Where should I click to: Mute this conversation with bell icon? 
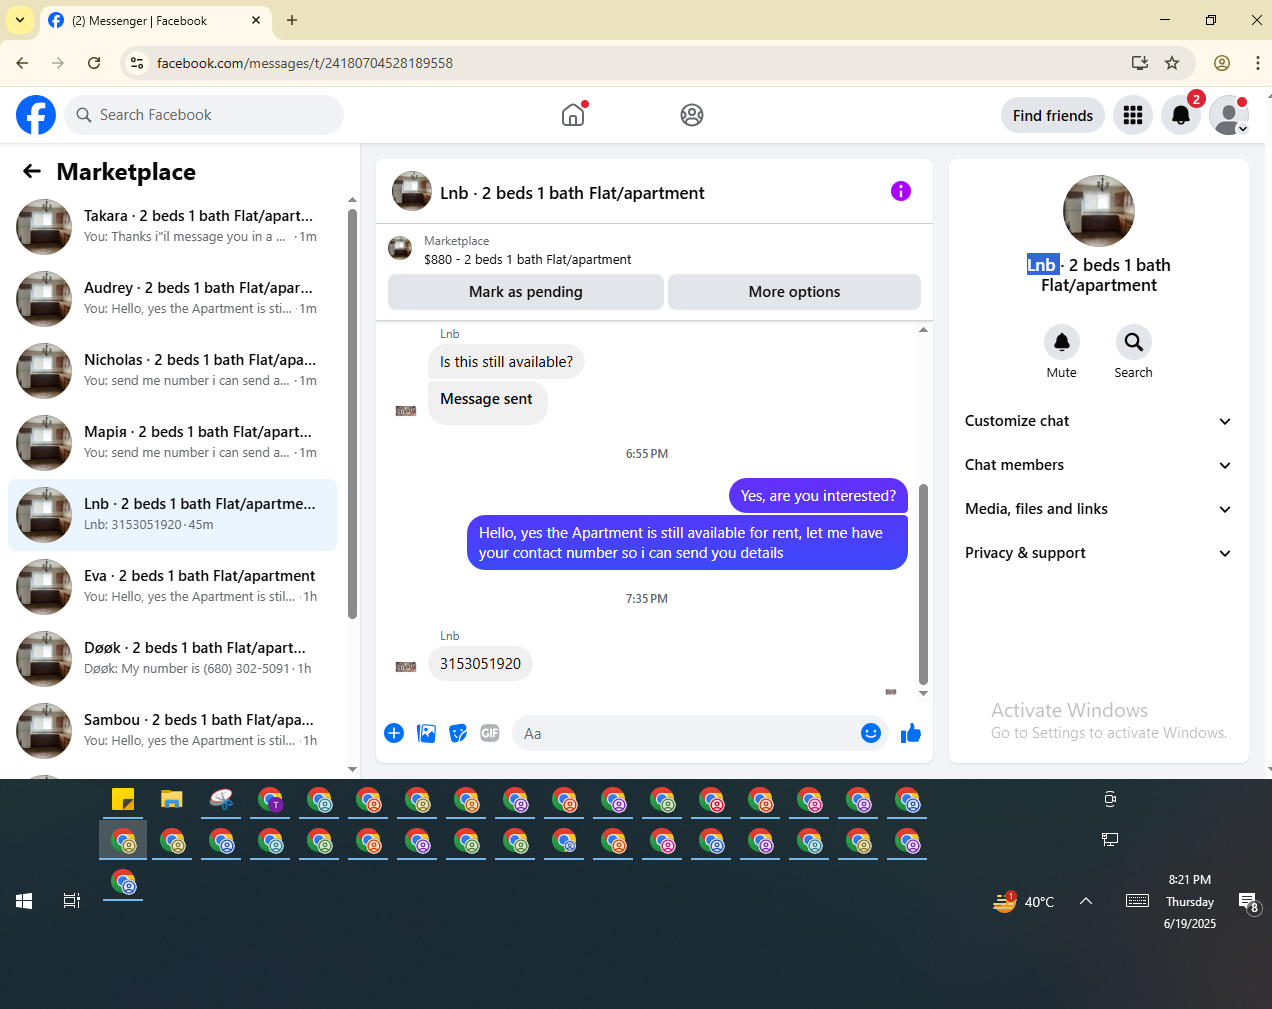pos(1062,342)
